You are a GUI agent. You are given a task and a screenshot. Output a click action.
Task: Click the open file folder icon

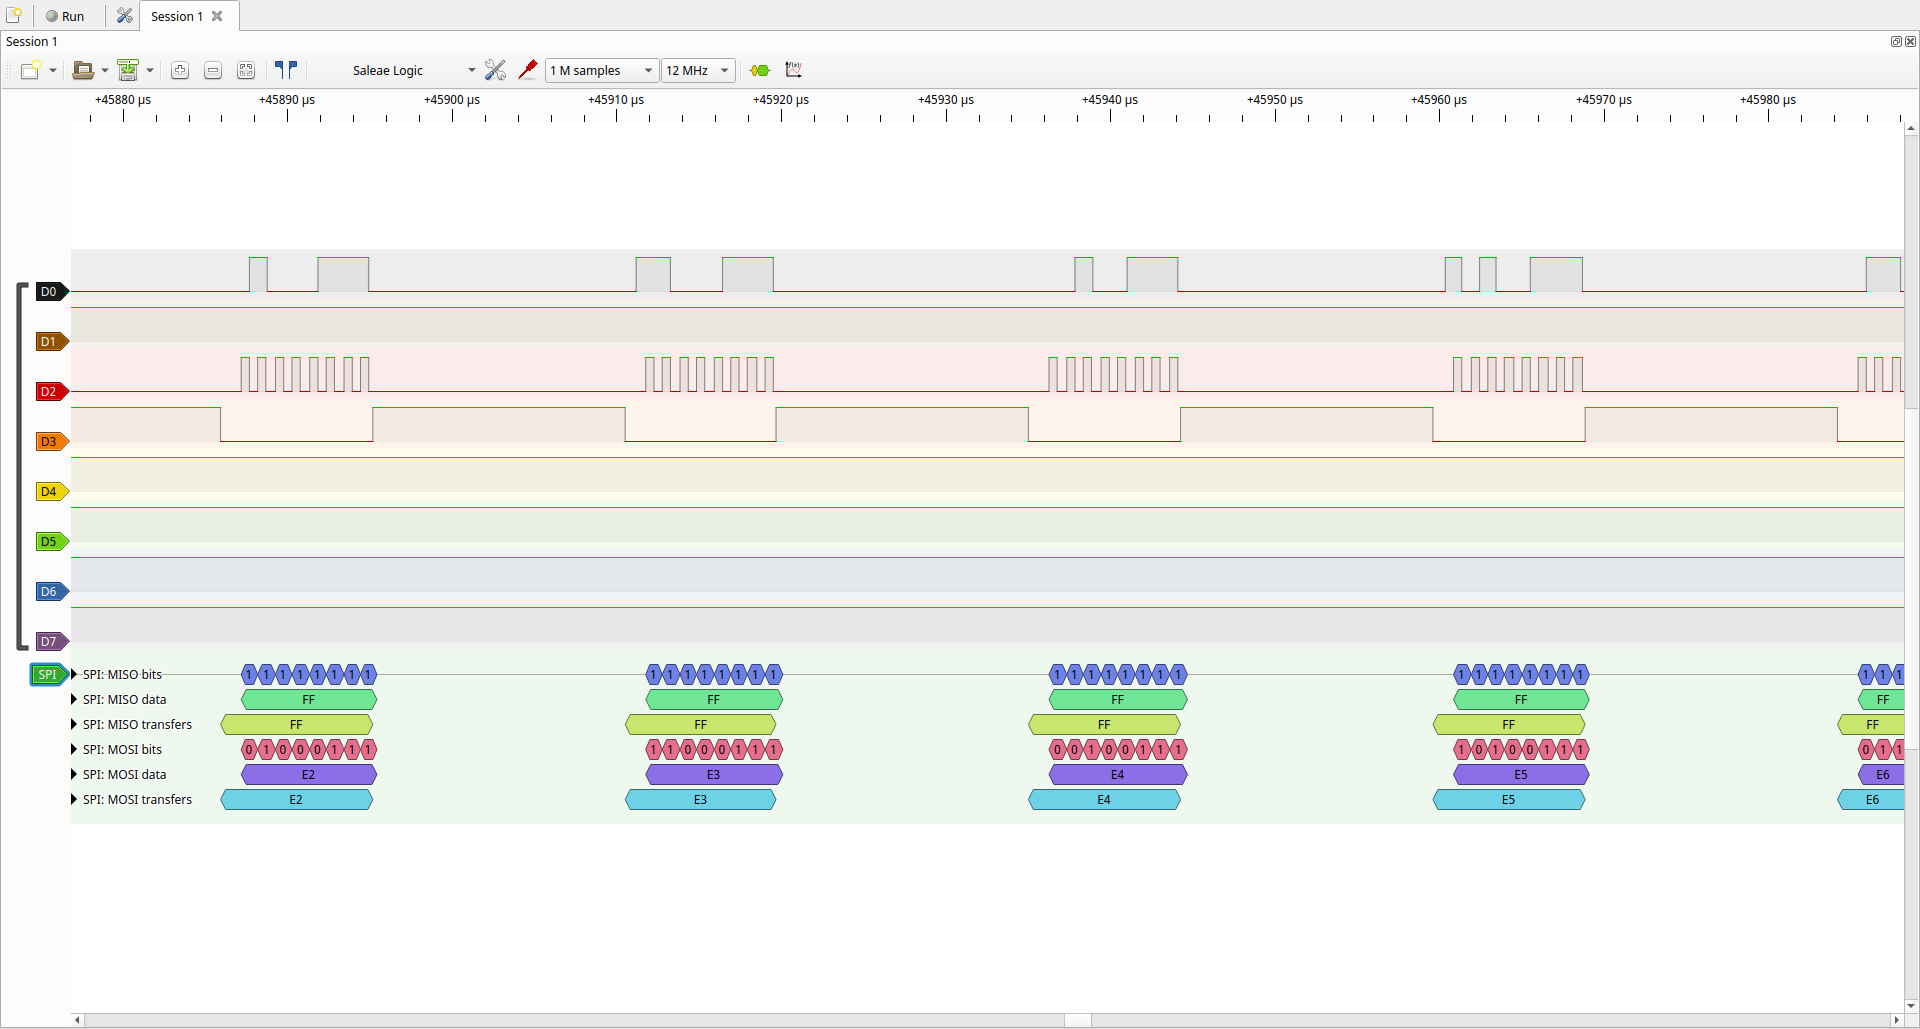84,70
